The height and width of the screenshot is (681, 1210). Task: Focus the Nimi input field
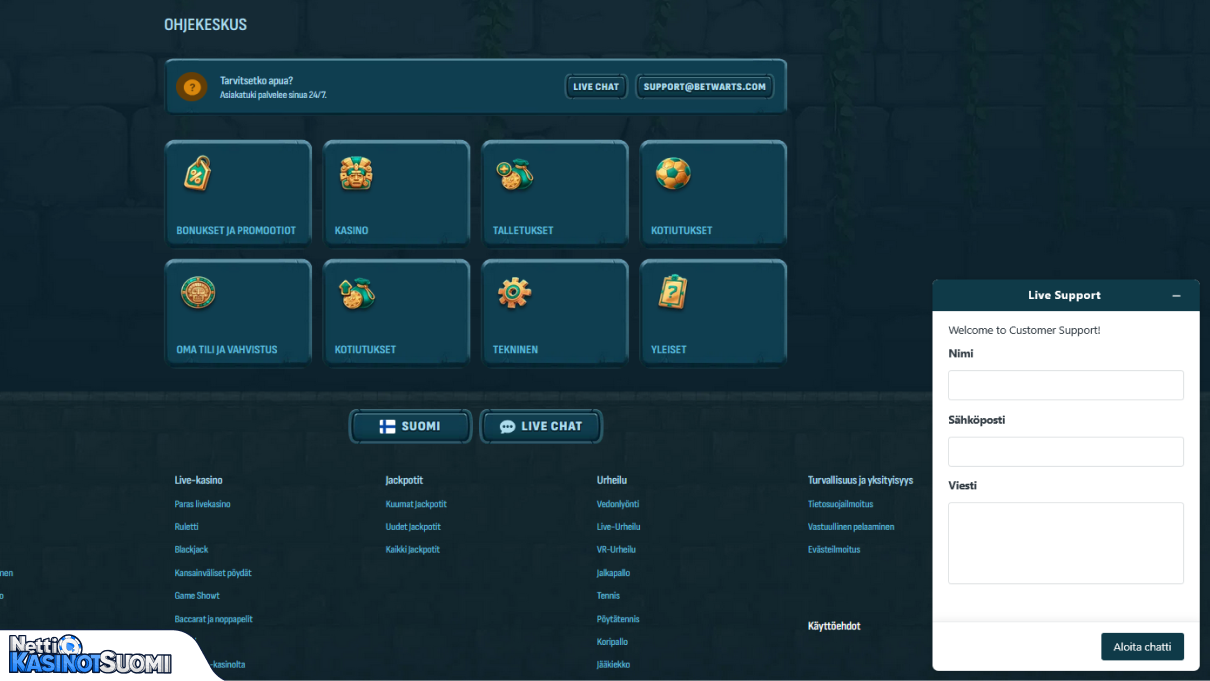pyautogui.click(x=1065, y=385)
